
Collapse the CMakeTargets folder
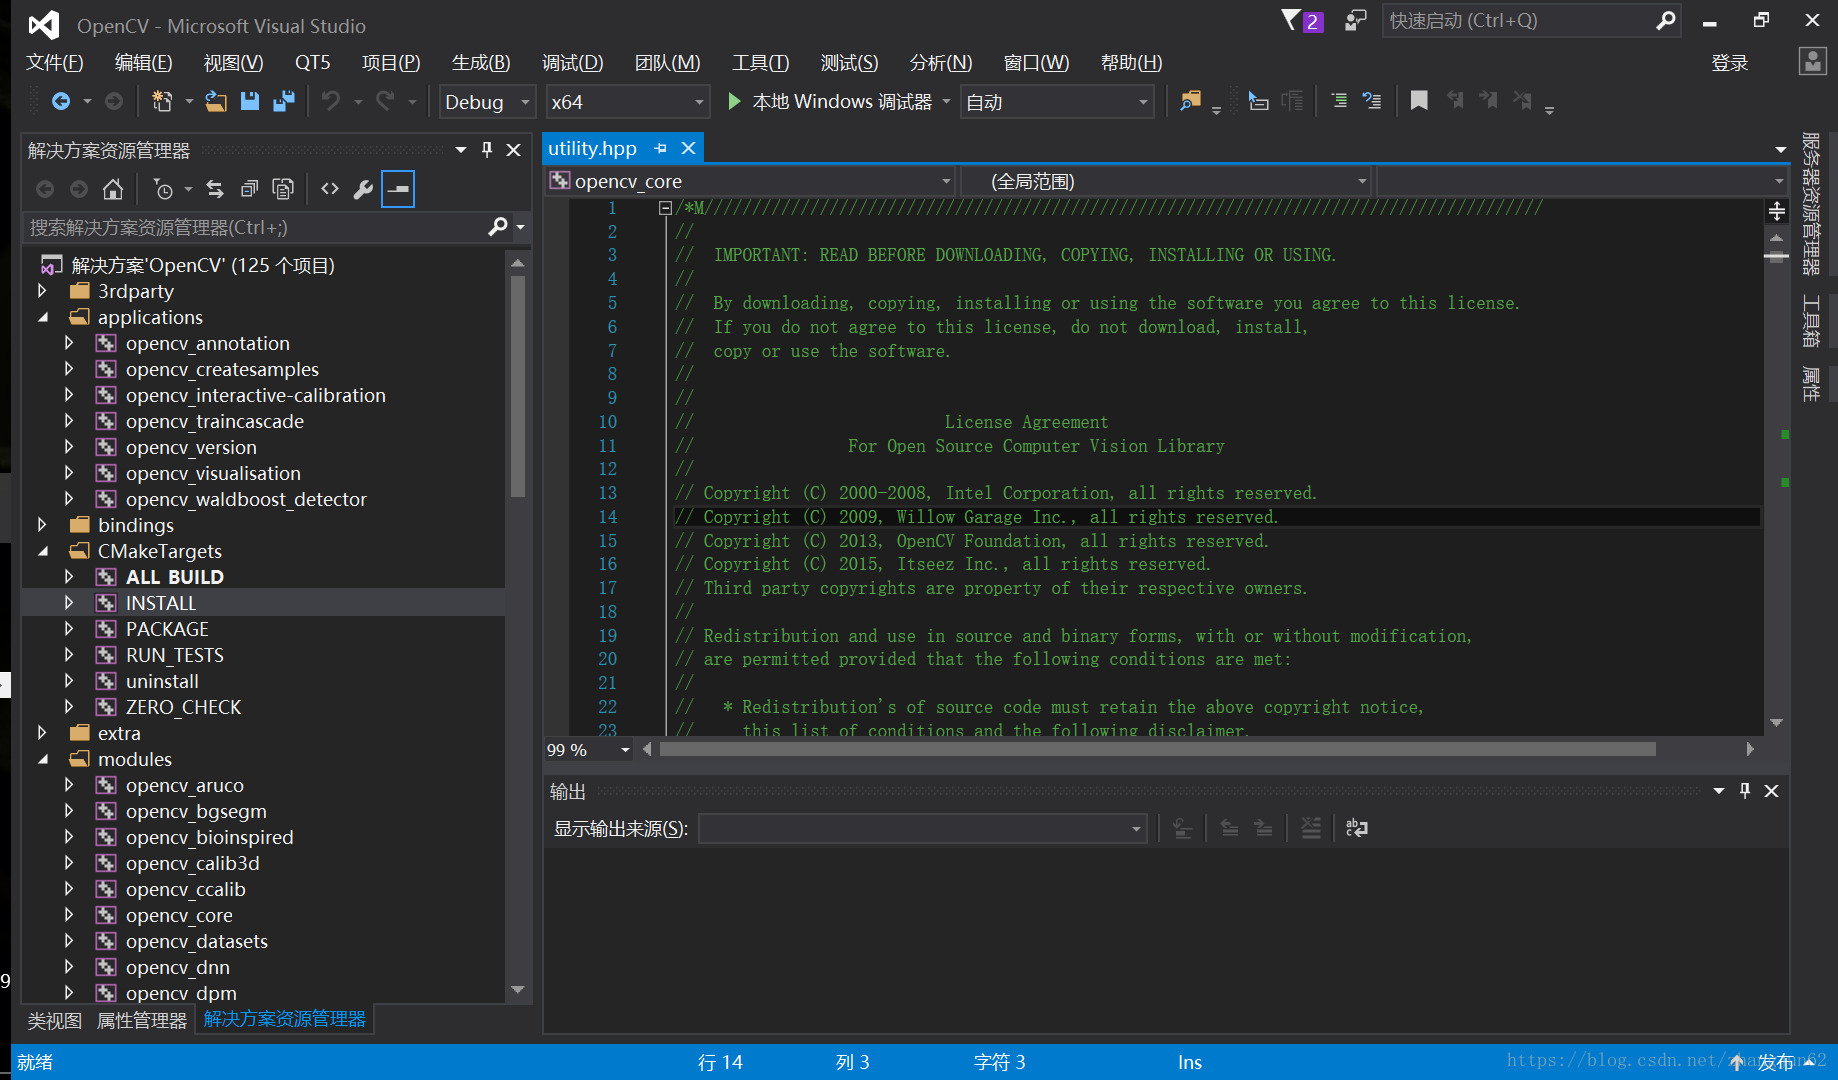[x=42, y=551]
